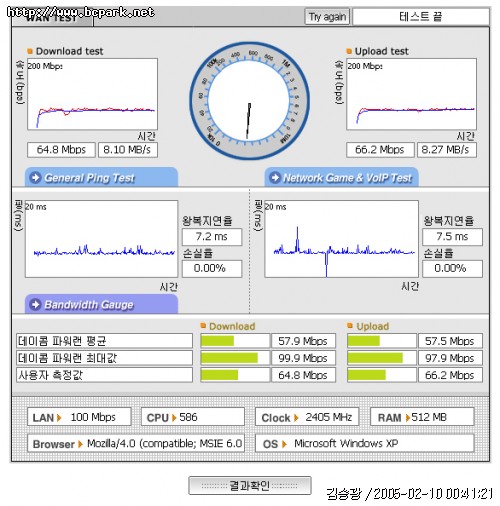Click the Download column orange bullet
Screen dimensions: 500x506
point(203,326)
